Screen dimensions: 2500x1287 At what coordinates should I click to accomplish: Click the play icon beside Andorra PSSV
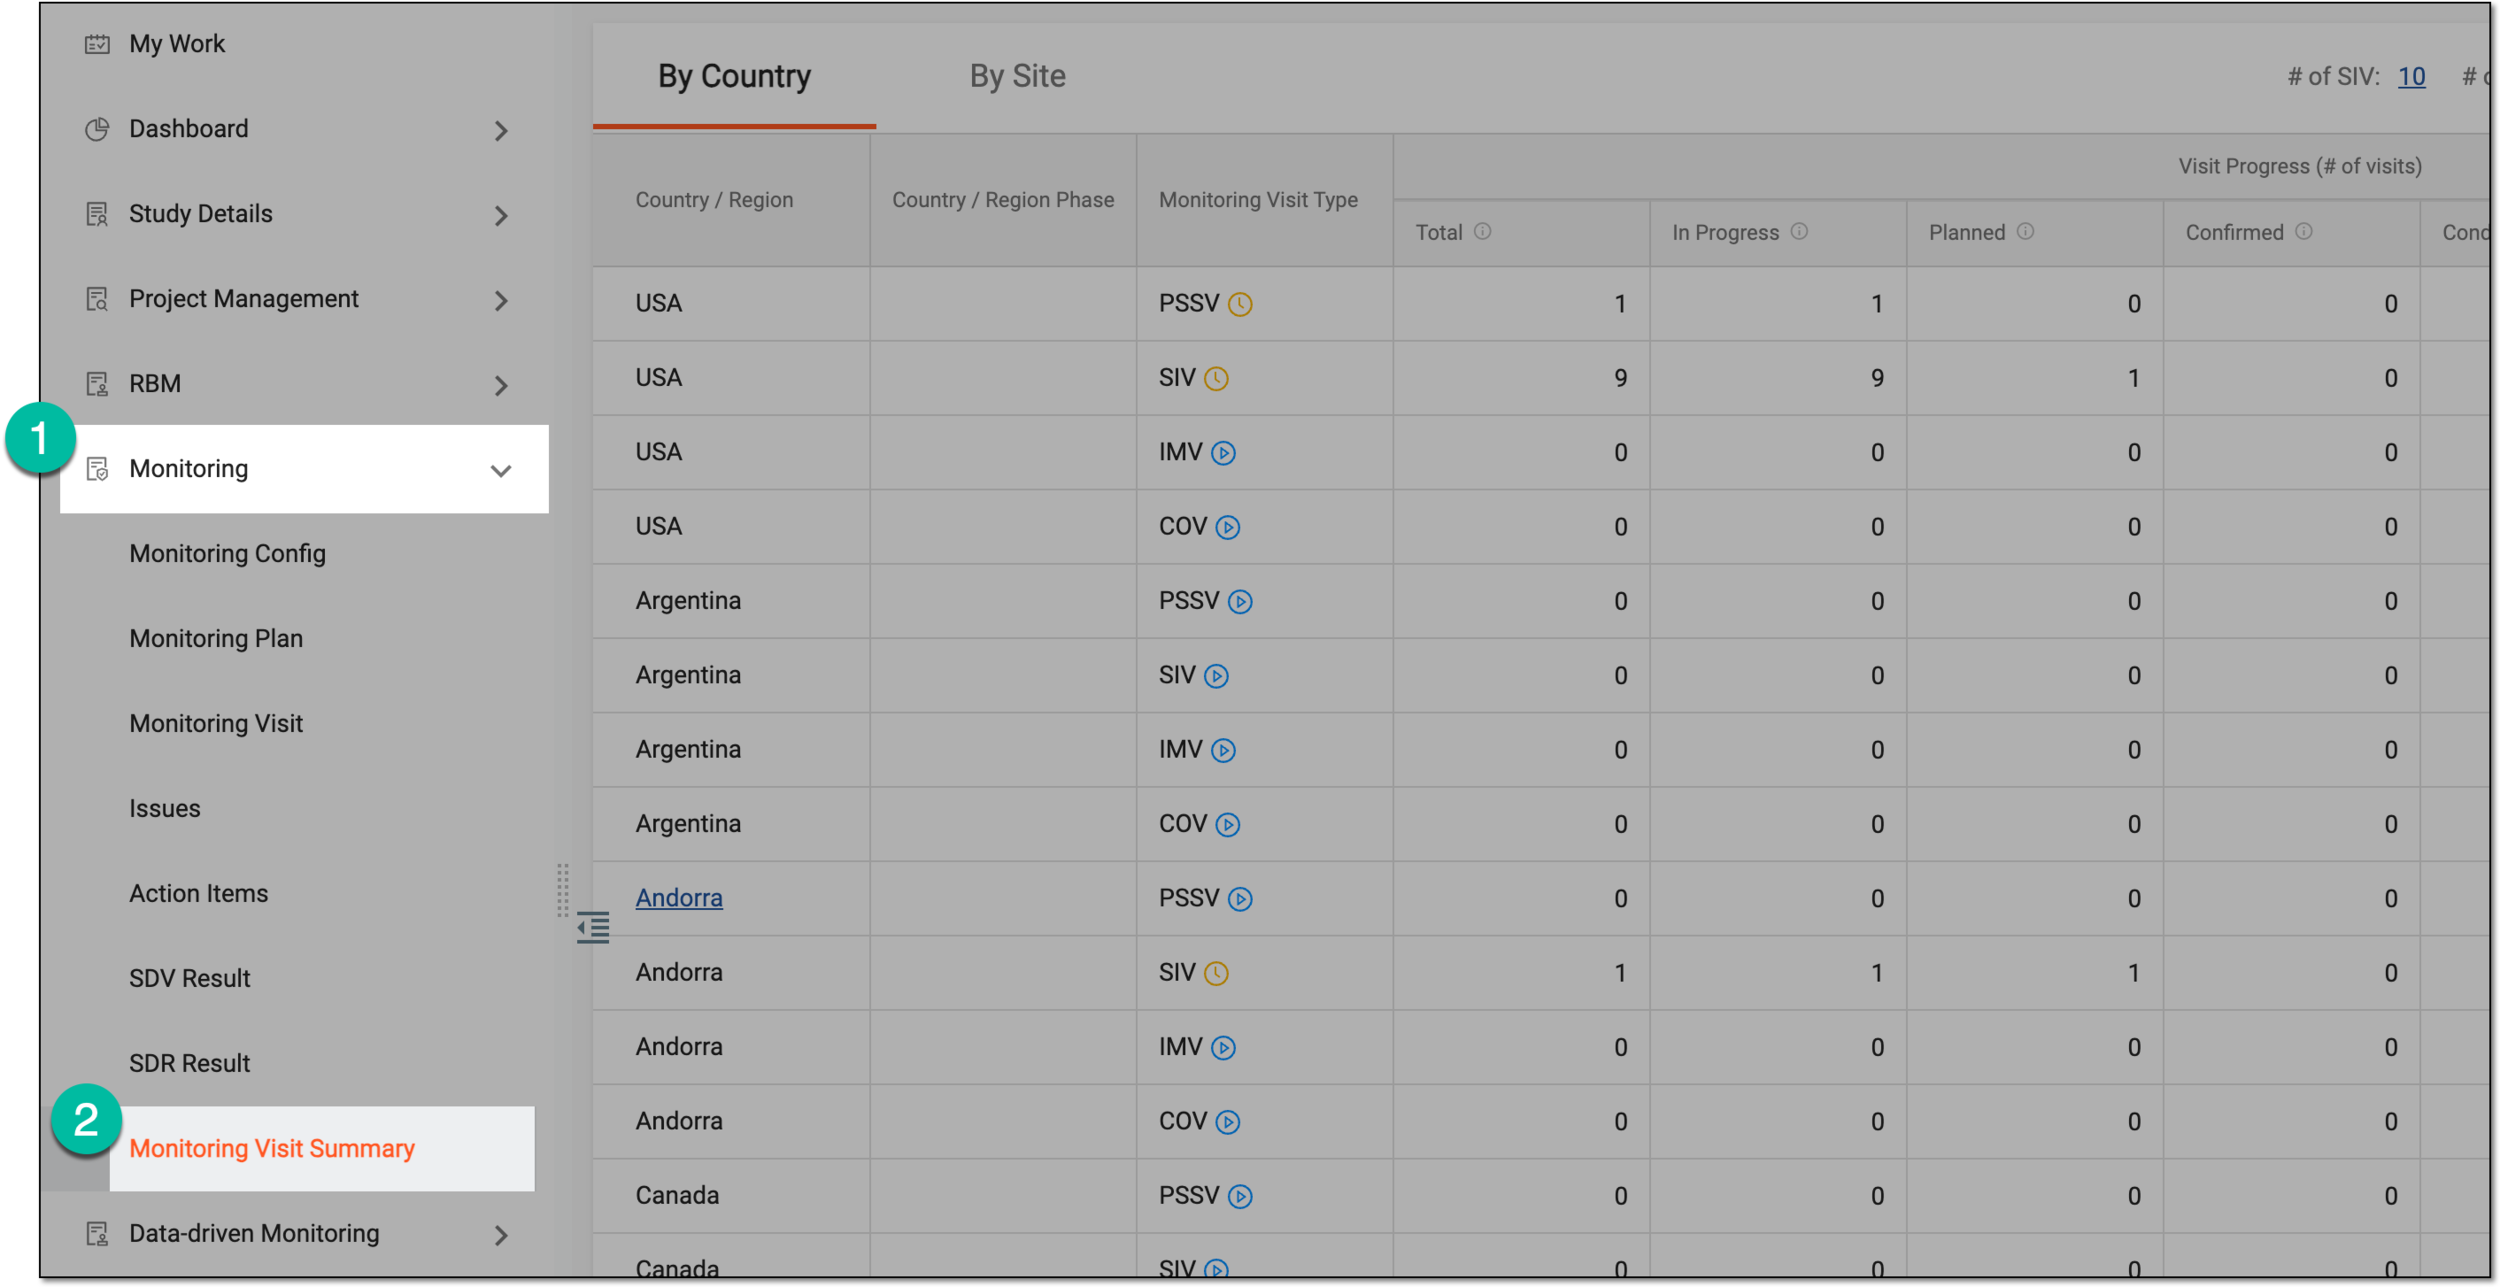1240,899
